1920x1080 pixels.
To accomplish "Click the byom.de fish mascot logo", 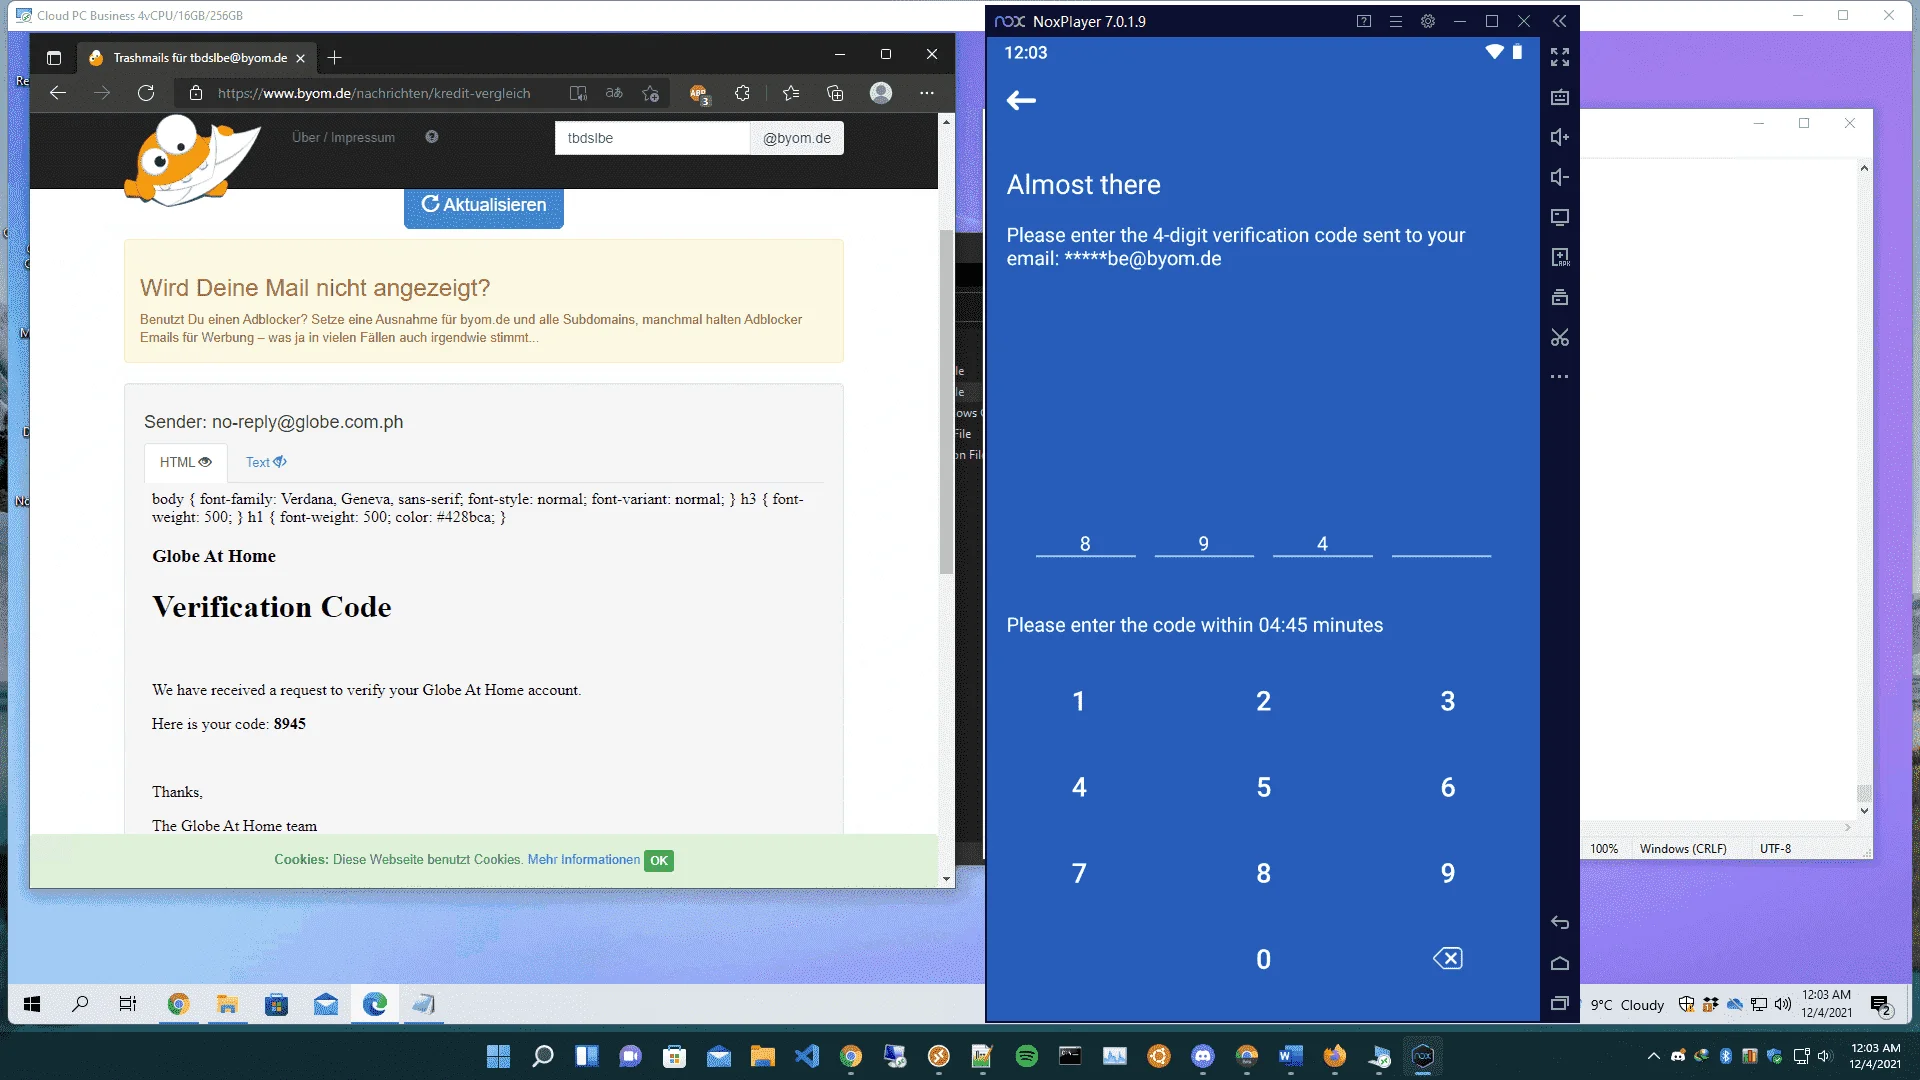I will click(x=191, y=160).
